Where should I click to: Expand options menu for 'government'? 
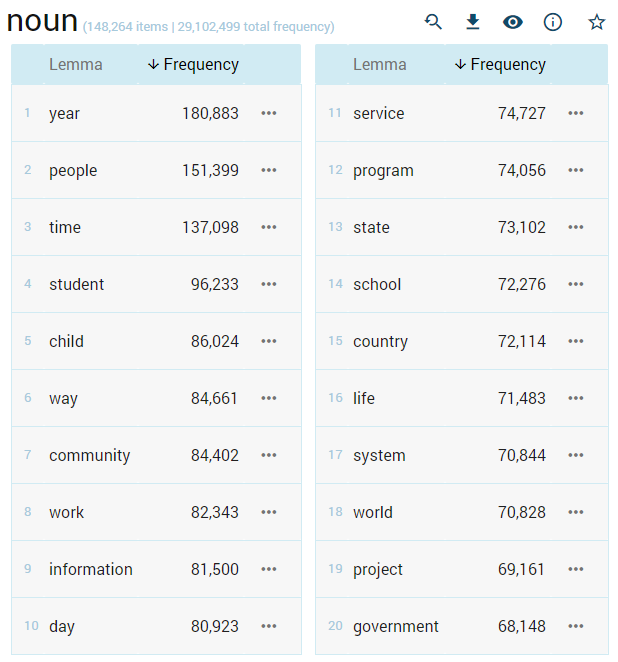[576, 627]
